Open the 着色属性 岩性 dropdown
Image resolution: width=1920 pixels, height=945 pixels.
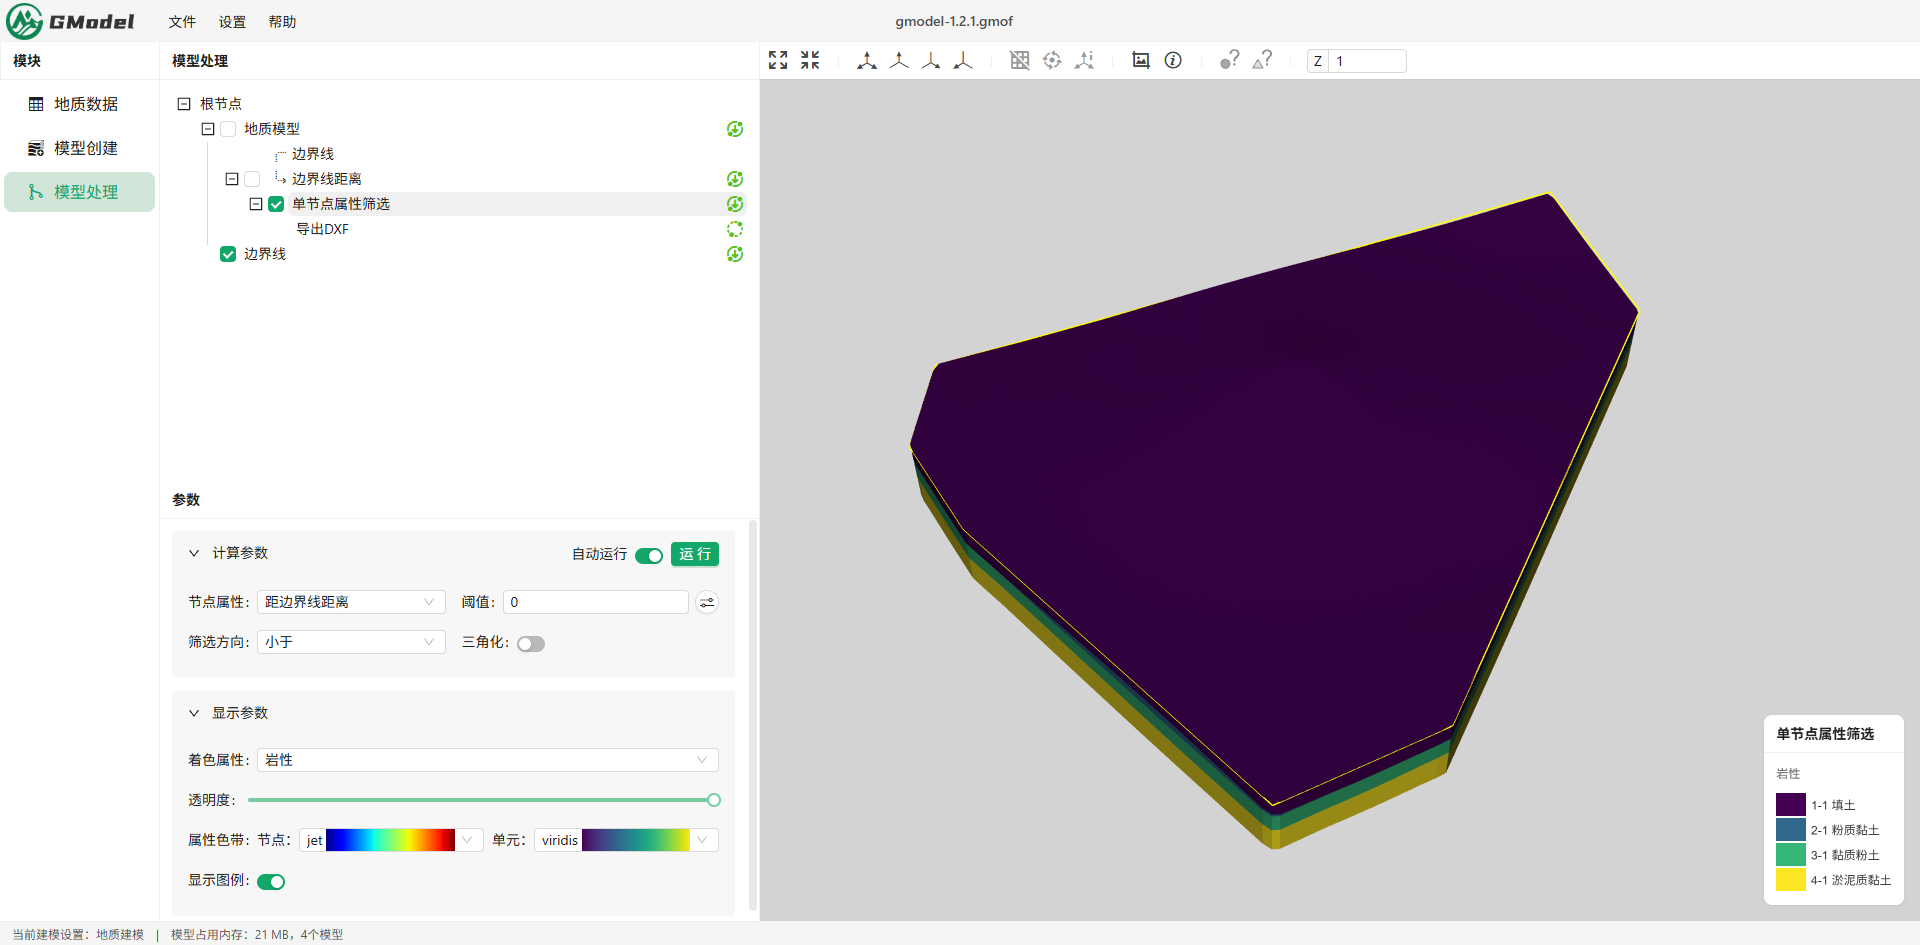tap(488, 760)
